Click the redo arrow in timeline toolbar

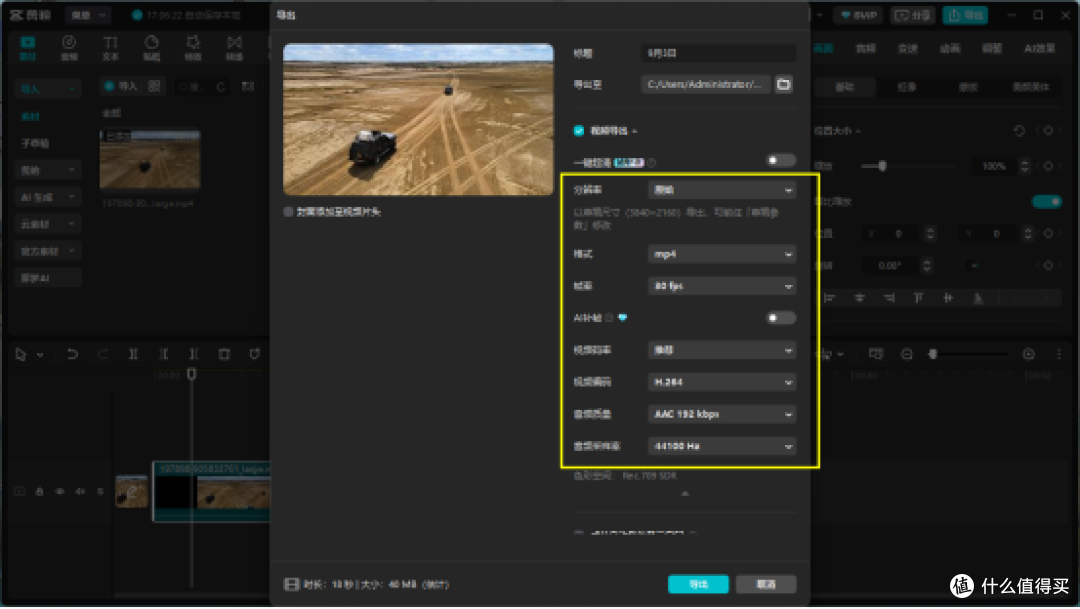tap(102, 354)
